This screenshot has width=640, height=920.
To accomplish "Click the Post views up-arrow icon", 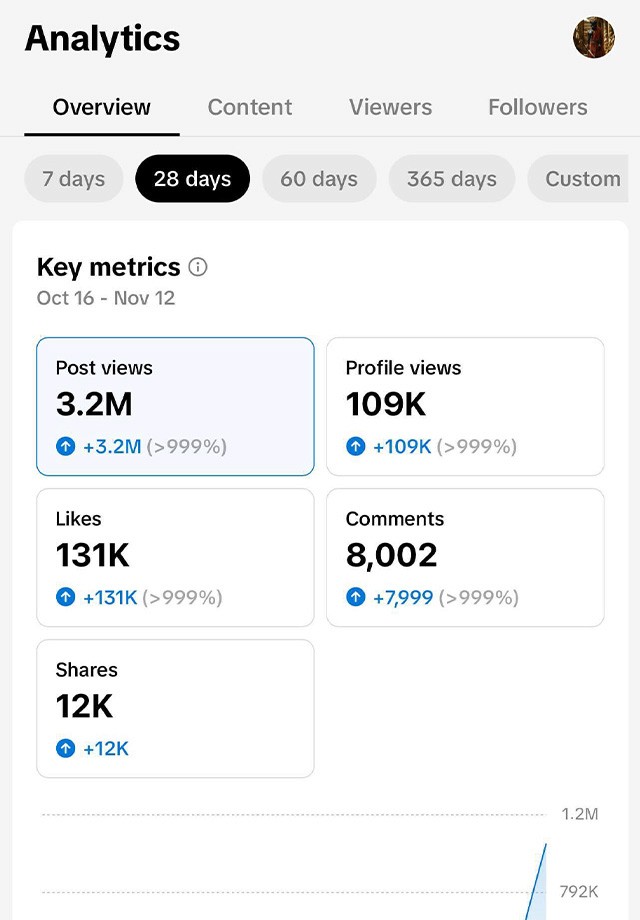I will click(x=66, y=447).
